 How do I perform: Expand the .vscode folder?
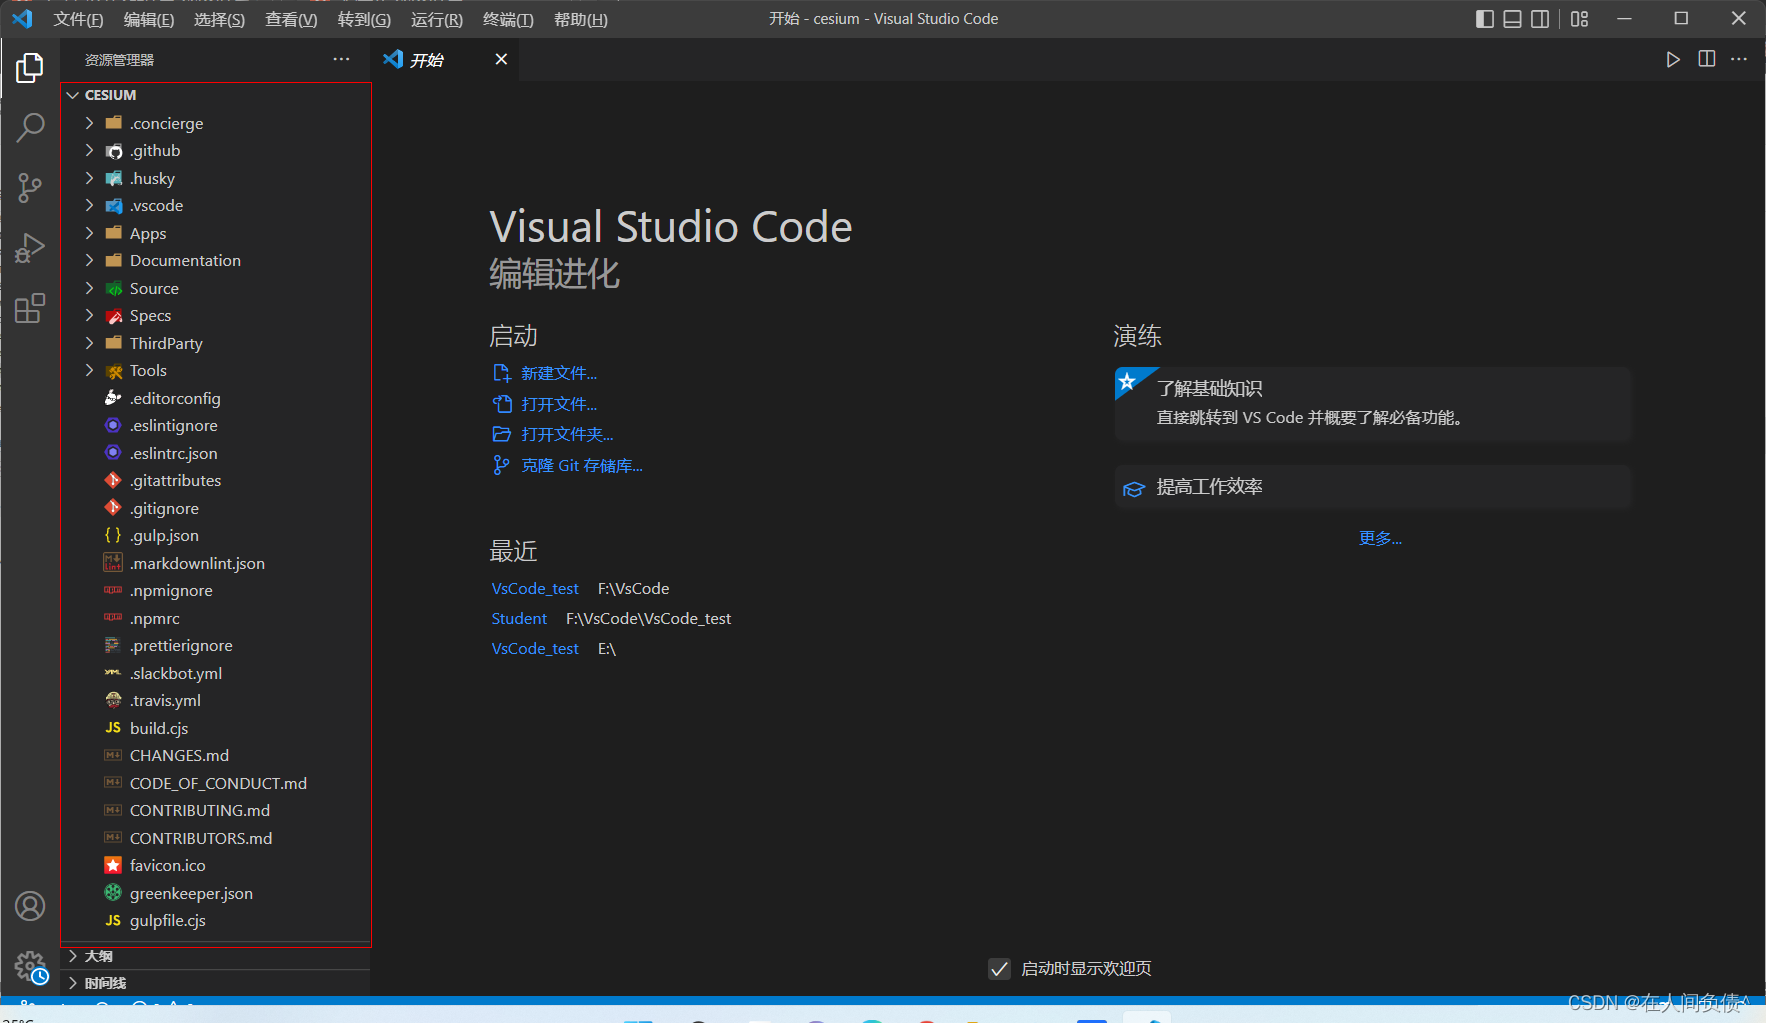pyautogui.click(x=89, y=205)
